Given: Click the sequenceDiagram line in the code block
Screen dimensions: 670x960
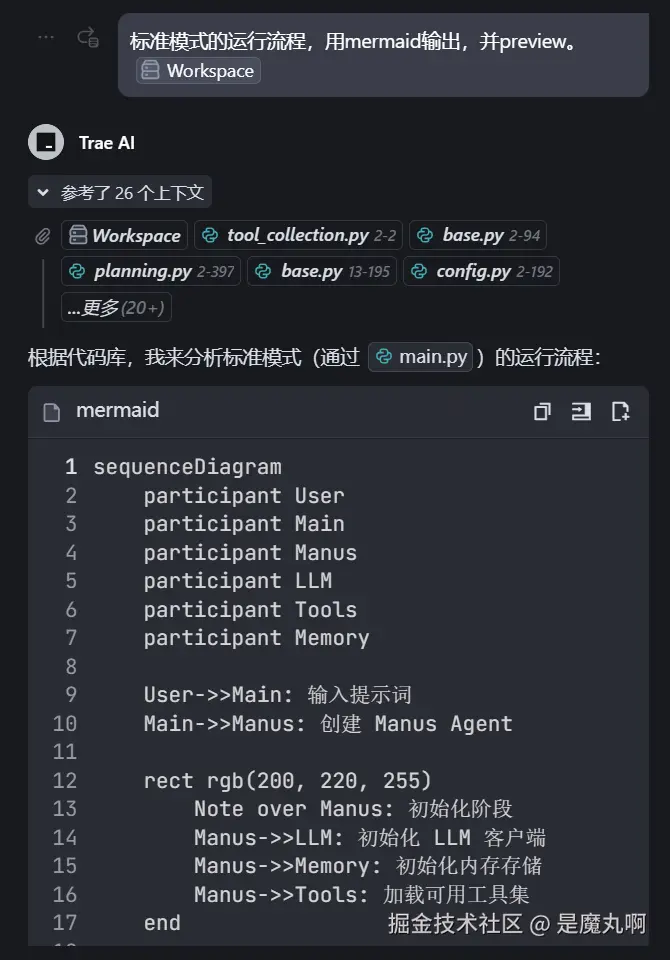Looking at the screenshot, I should pyautogui.click(x=187, y=467).
